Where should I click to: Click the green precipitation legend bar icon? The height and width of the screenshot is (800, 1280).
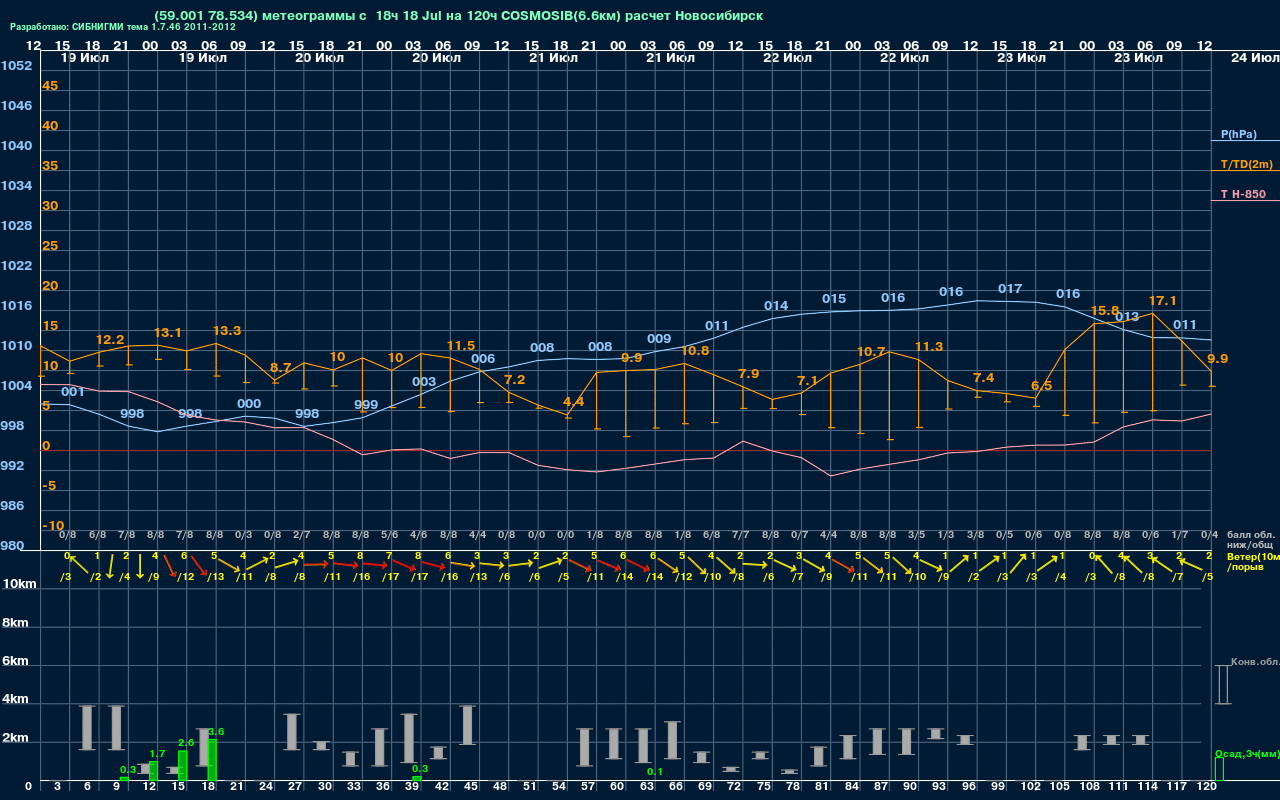1218,769
